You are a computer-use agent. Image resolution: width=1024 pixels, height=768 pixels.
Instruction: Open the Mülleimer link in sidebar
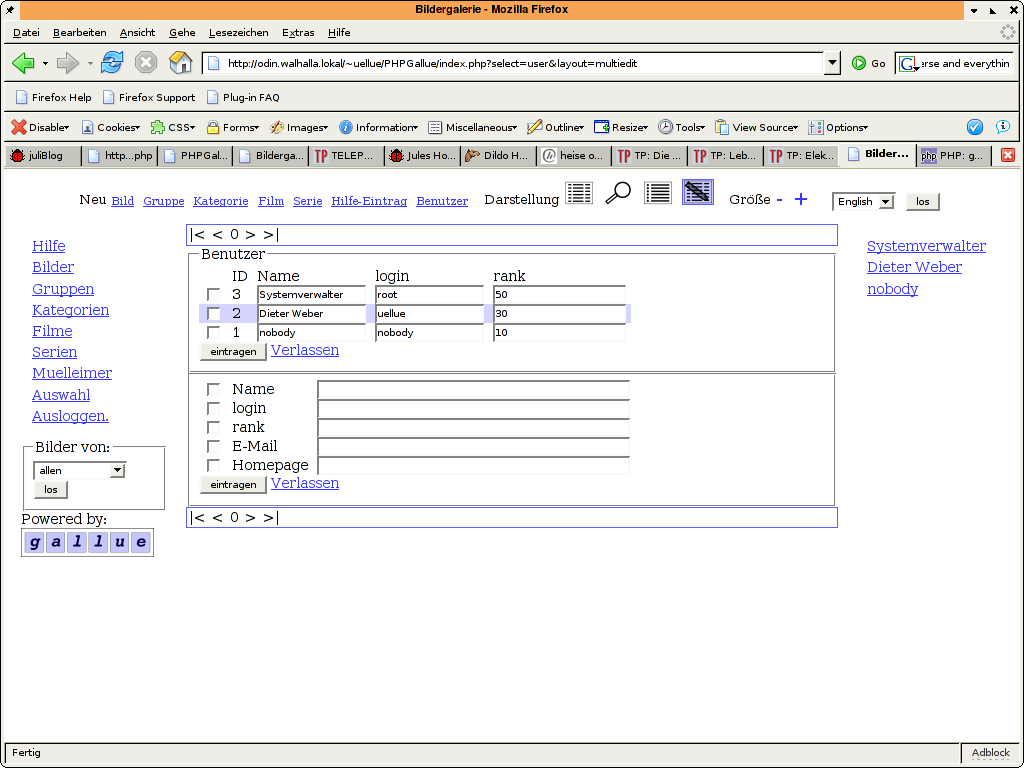point(72,373)
